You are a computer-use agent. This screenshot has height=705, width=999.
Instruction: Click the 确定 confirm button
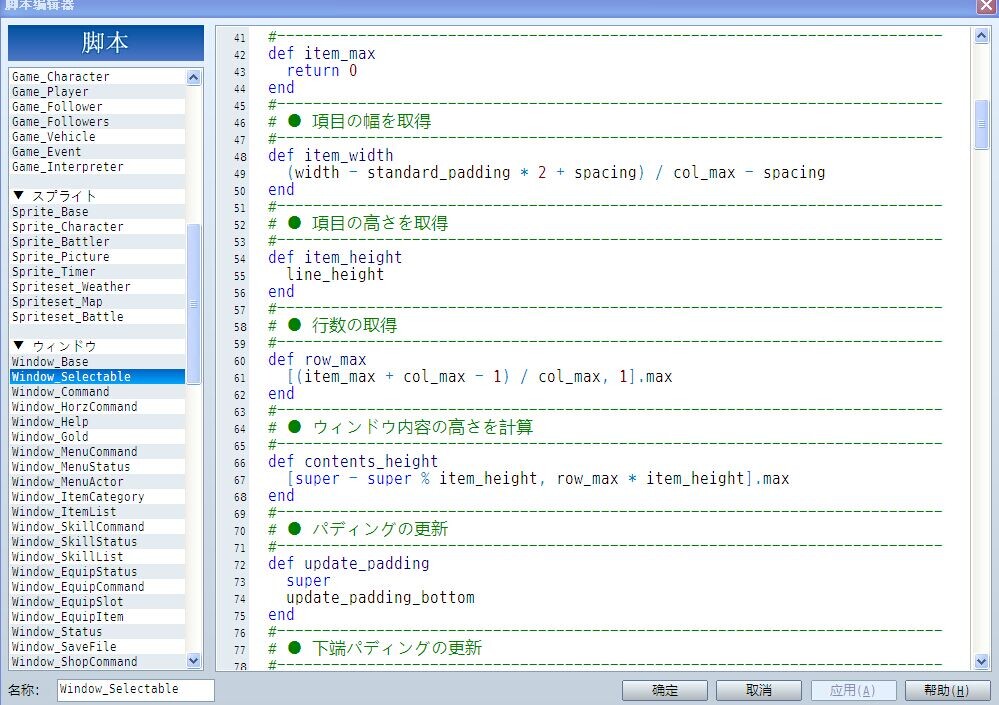point(665,690)
